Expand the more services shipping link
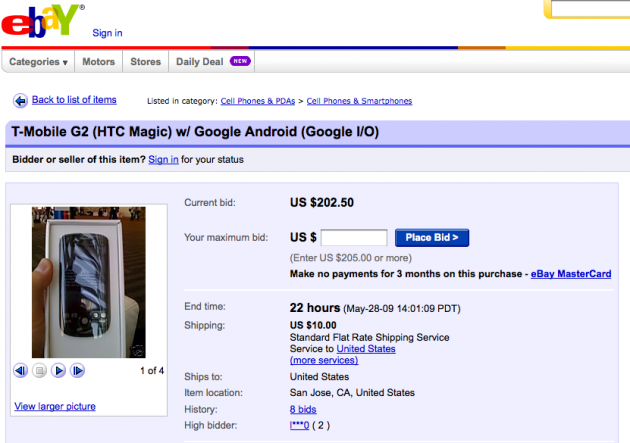630x443 pixels. click(x=323, y=360)
